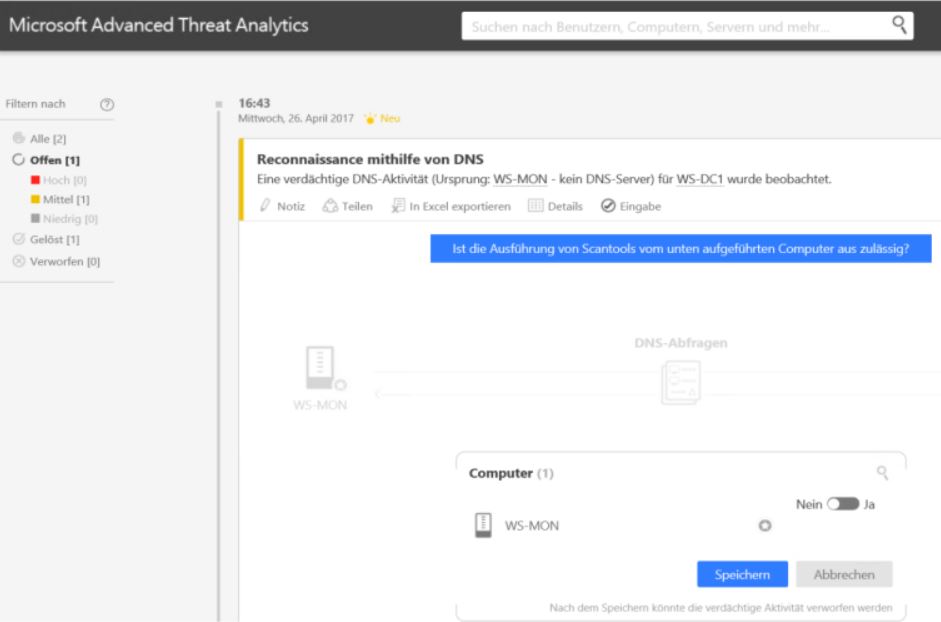941x622 pixels.
Task: Click the yellow Mittel severity swatch
Action: pyautogui.click(x=35, y=199)
